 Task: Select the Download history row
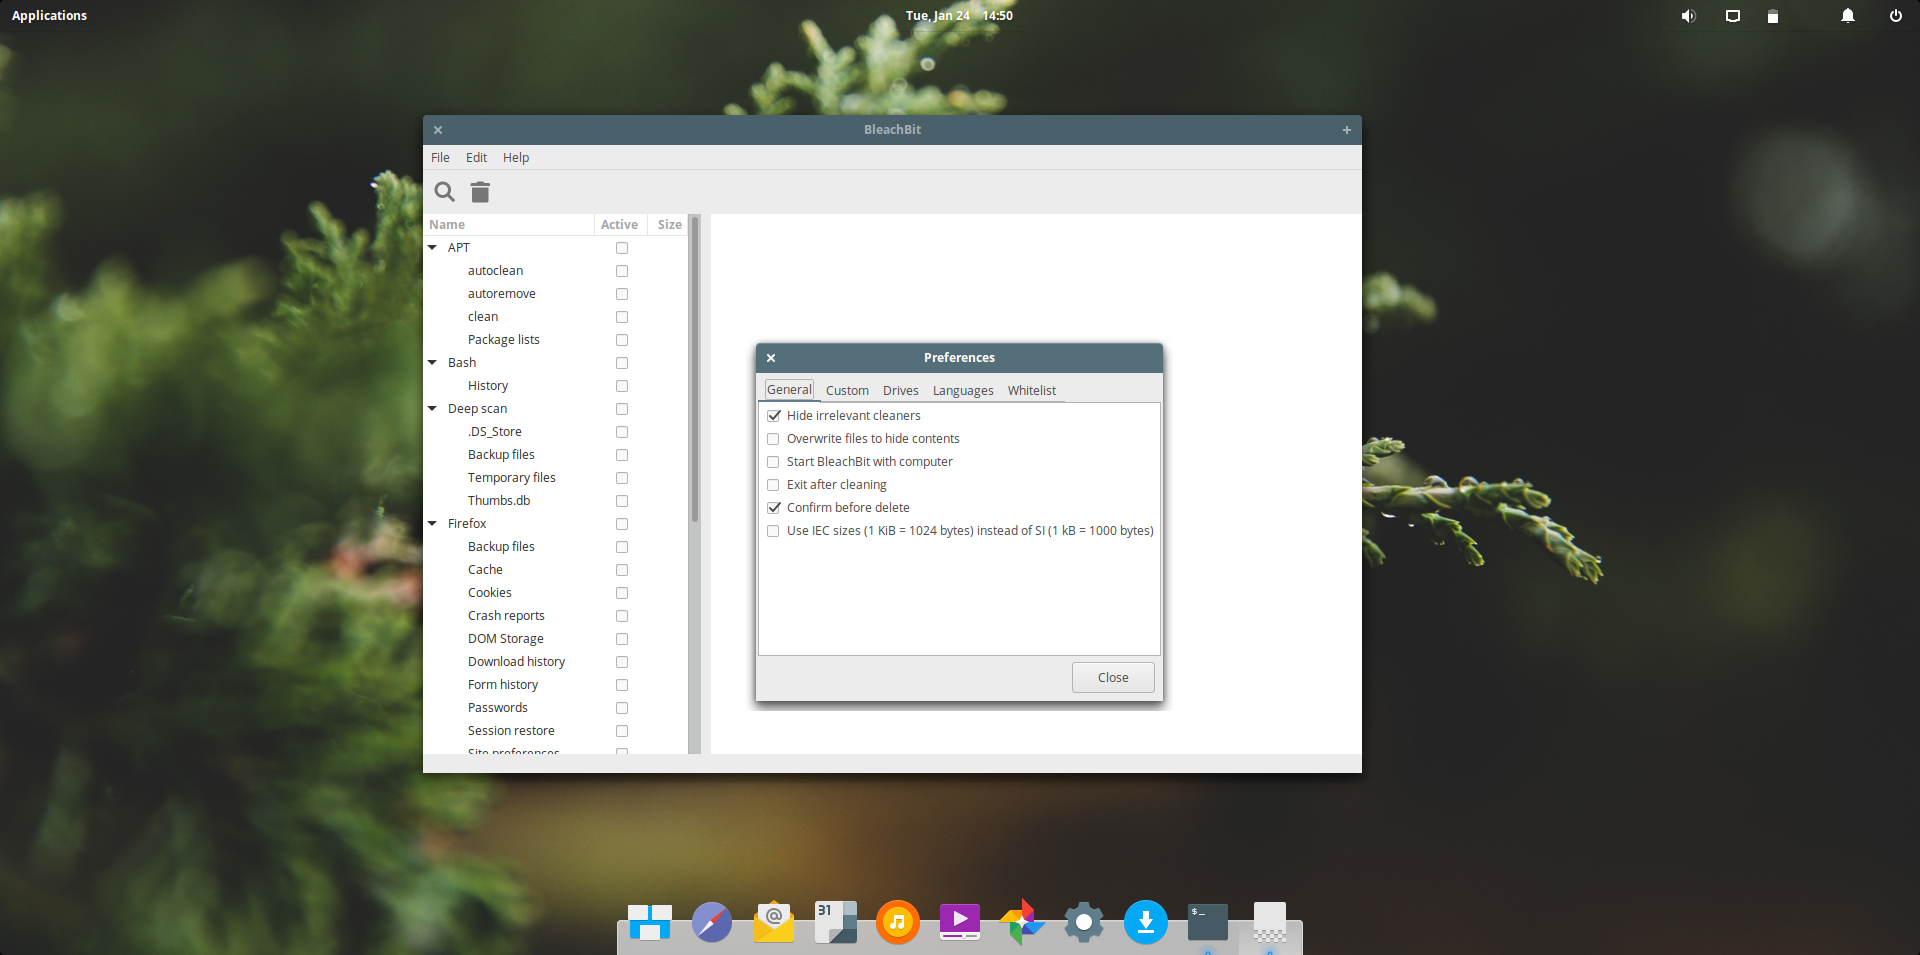tap(555, 662)
